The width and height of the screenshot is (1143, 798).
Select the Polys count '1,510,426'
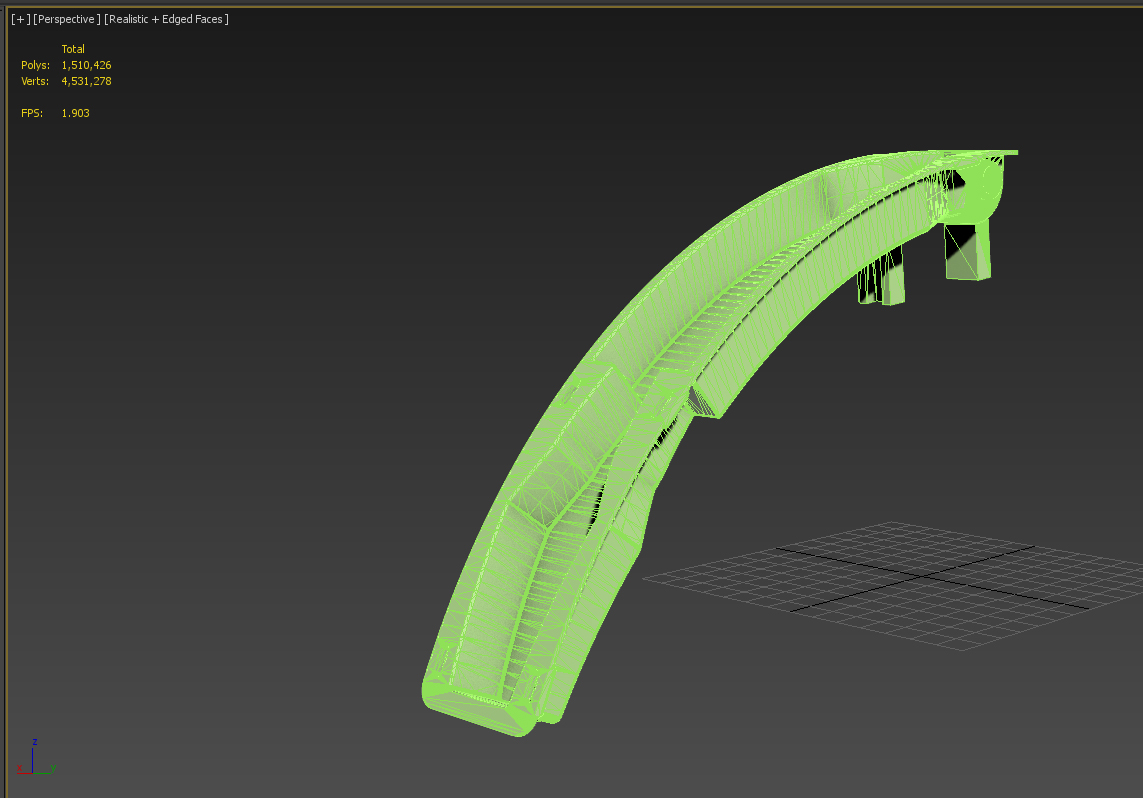coord(86,65)
